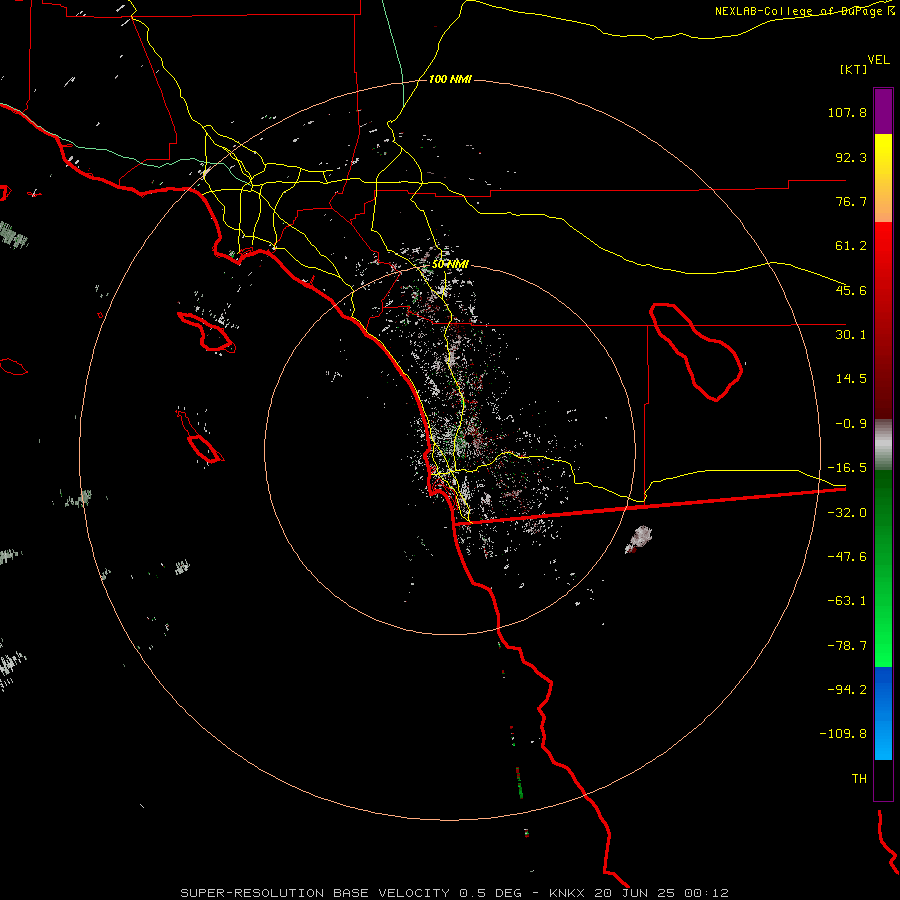The height and width of the screenshot is (900, 900).
Task: Select the -16.5 legend value
Action: 847,468
